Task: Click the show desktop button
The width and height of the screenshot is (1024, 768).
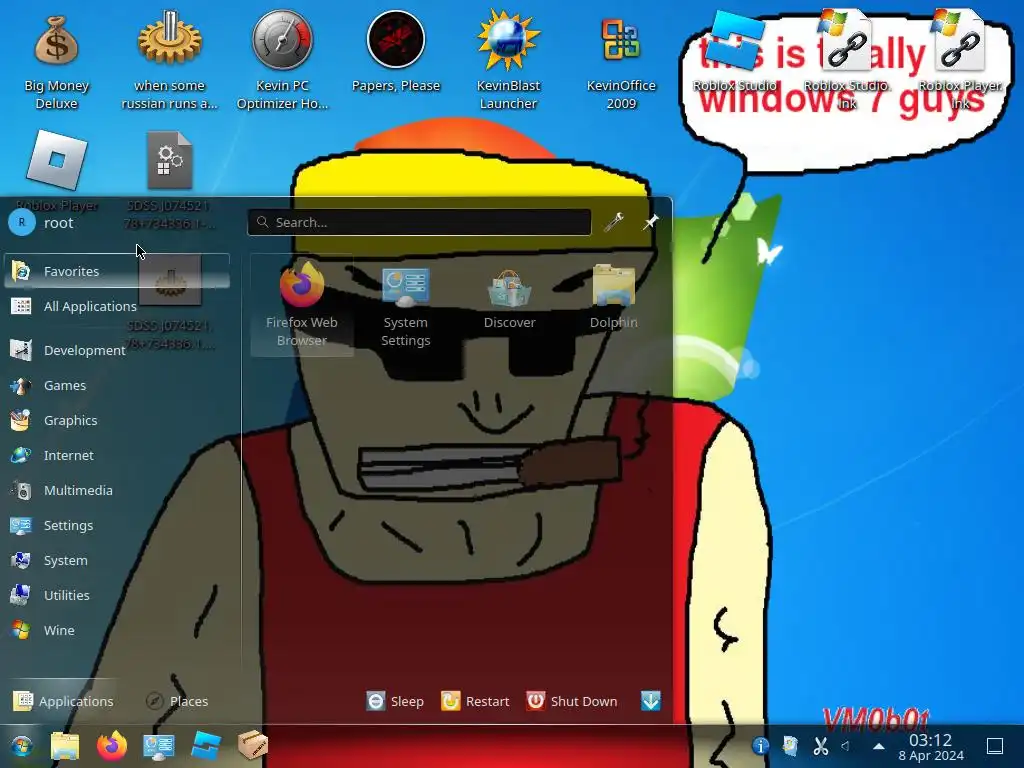Action: pyautogui.click(x=995, y=746)
